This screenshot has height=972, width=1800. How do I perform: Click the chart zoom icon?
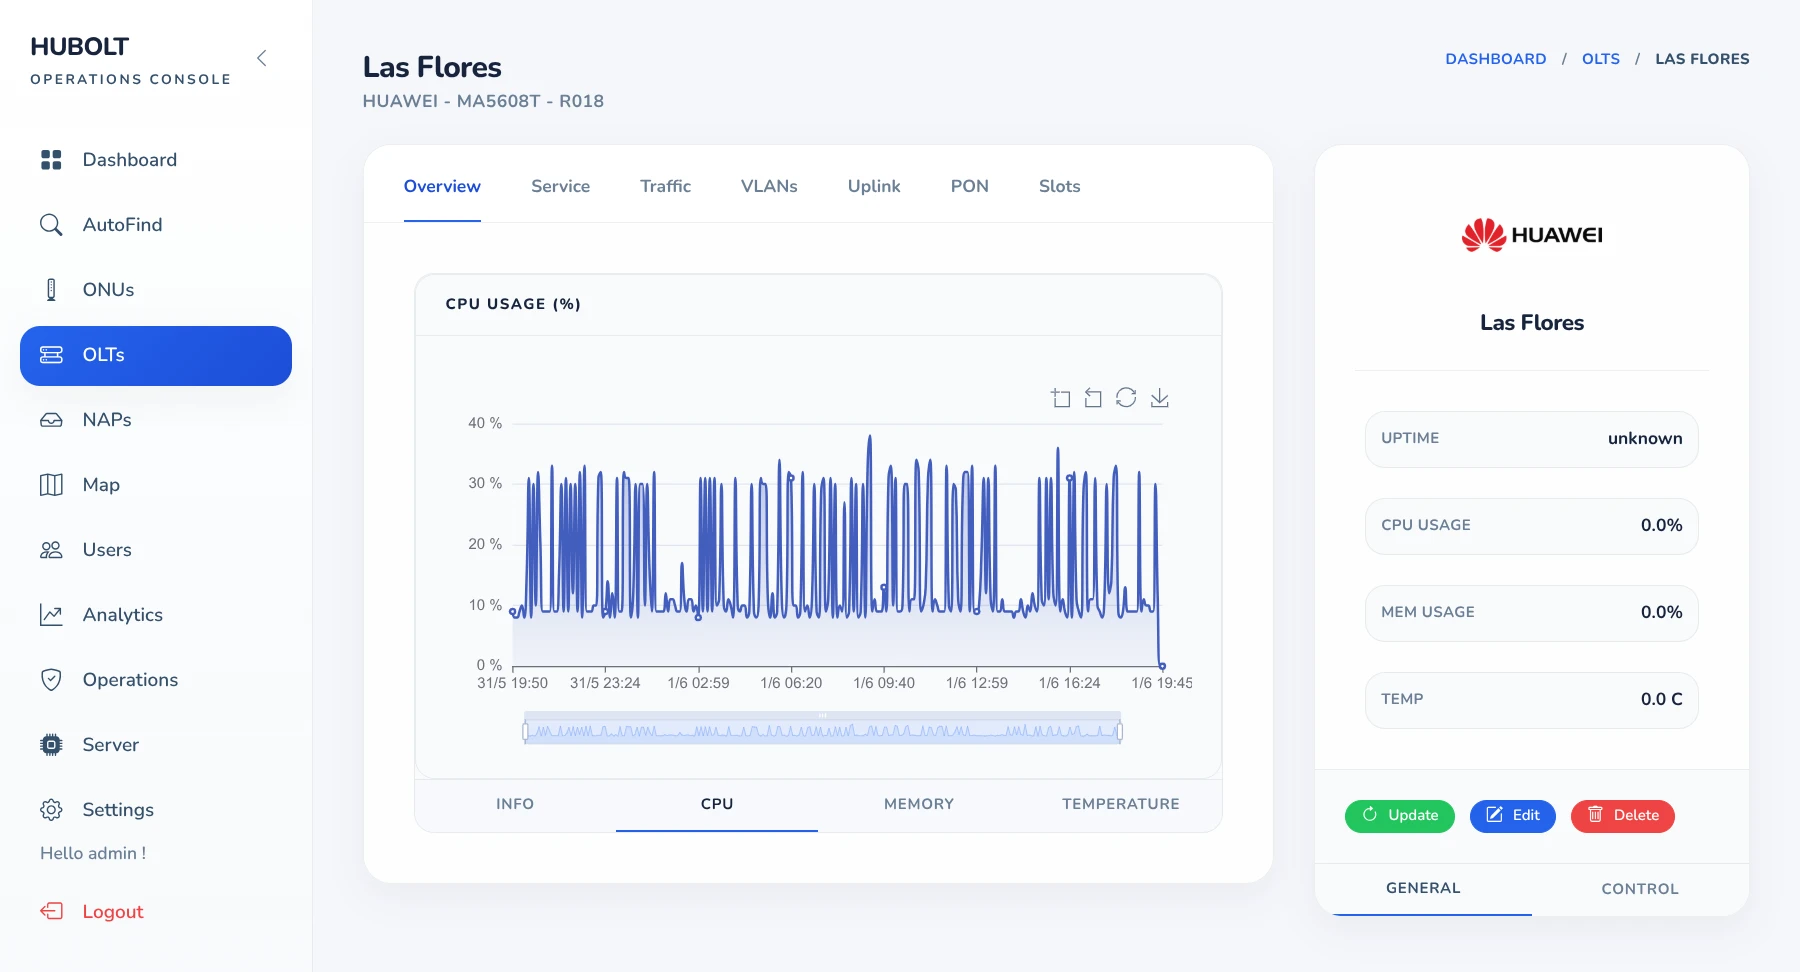(x=1061, y=398)
